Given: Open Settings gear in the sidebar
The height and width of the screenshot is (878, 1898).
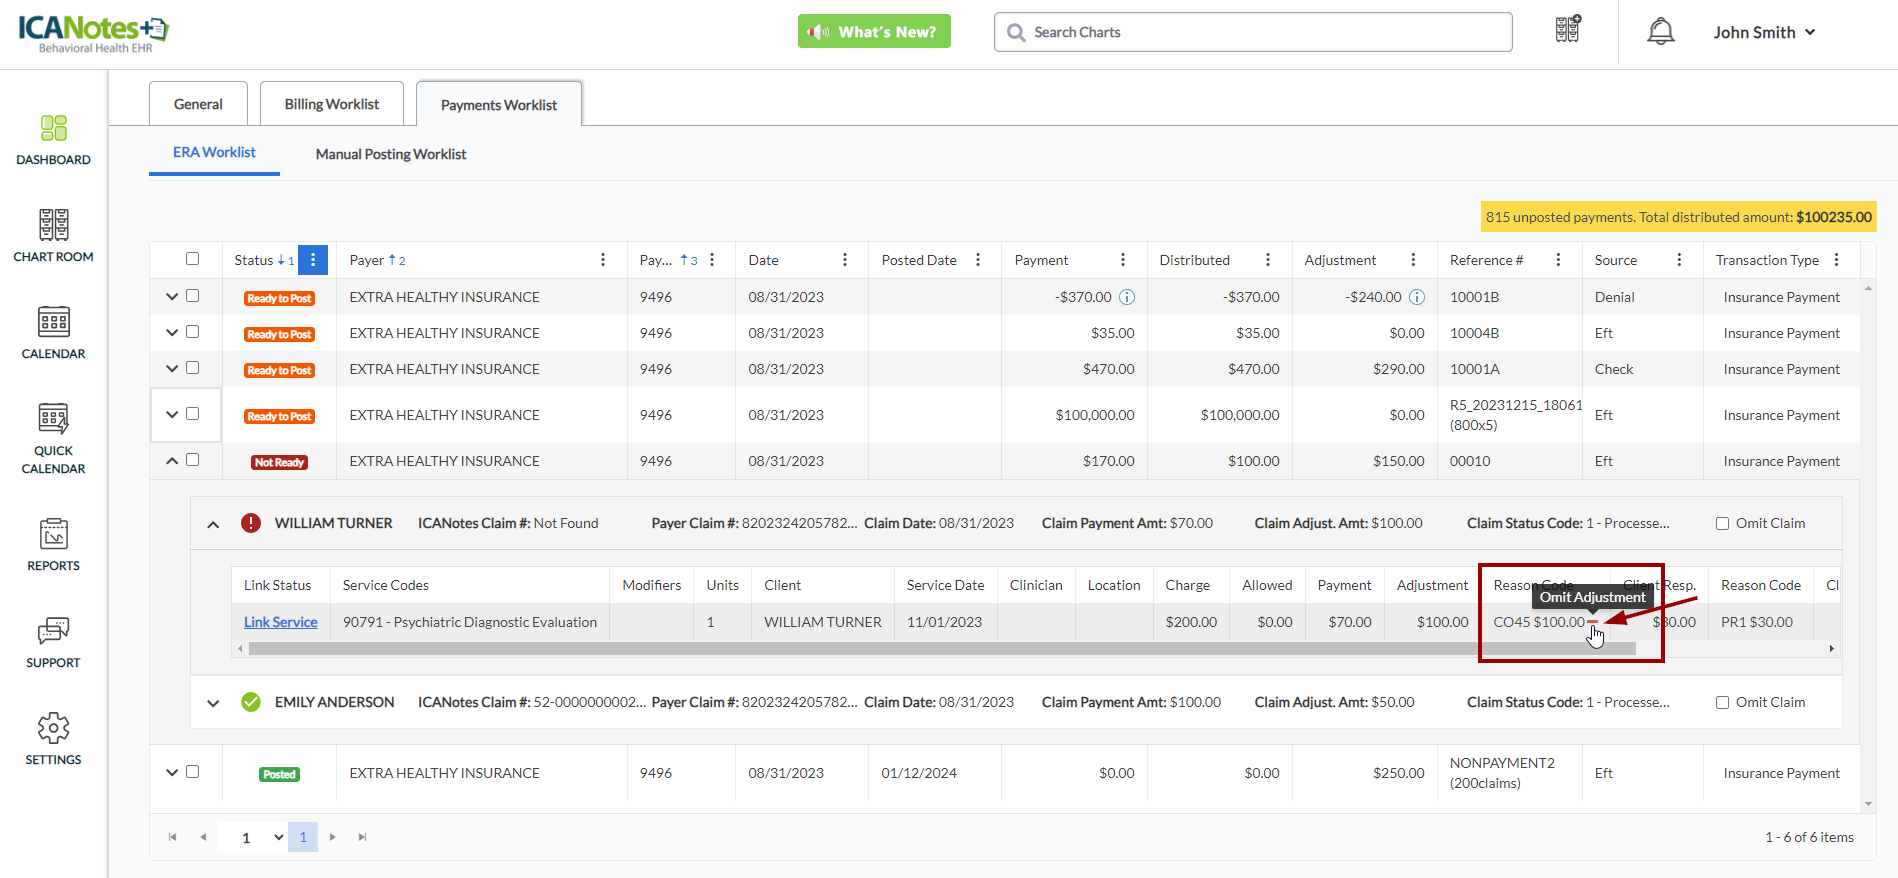Looking at the screenshot, I should (x=53, y=739).
